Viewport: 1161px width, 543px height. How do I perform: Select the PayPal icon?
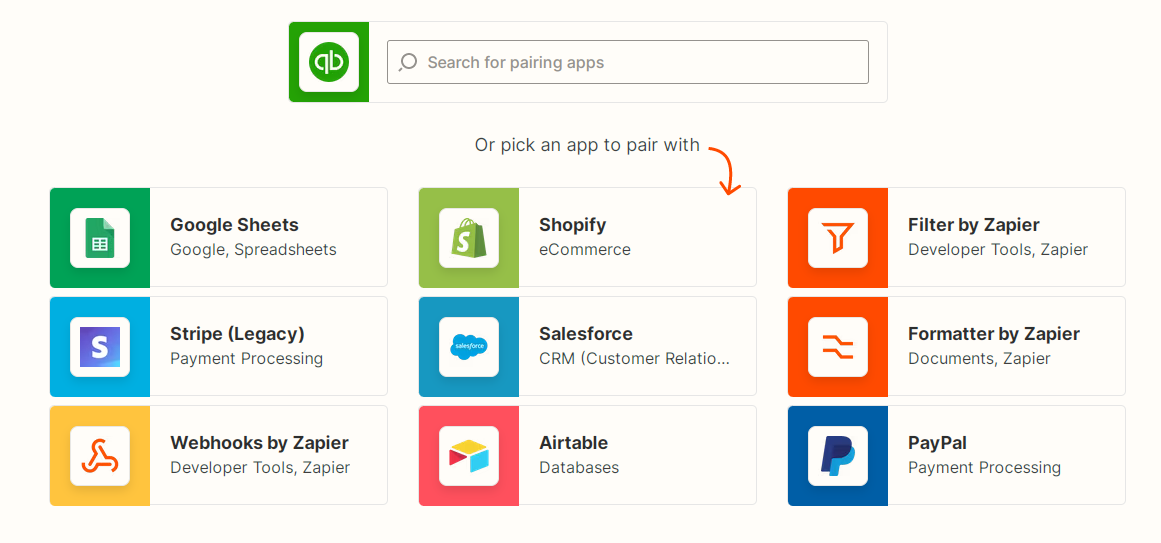[x=837, y=456]
